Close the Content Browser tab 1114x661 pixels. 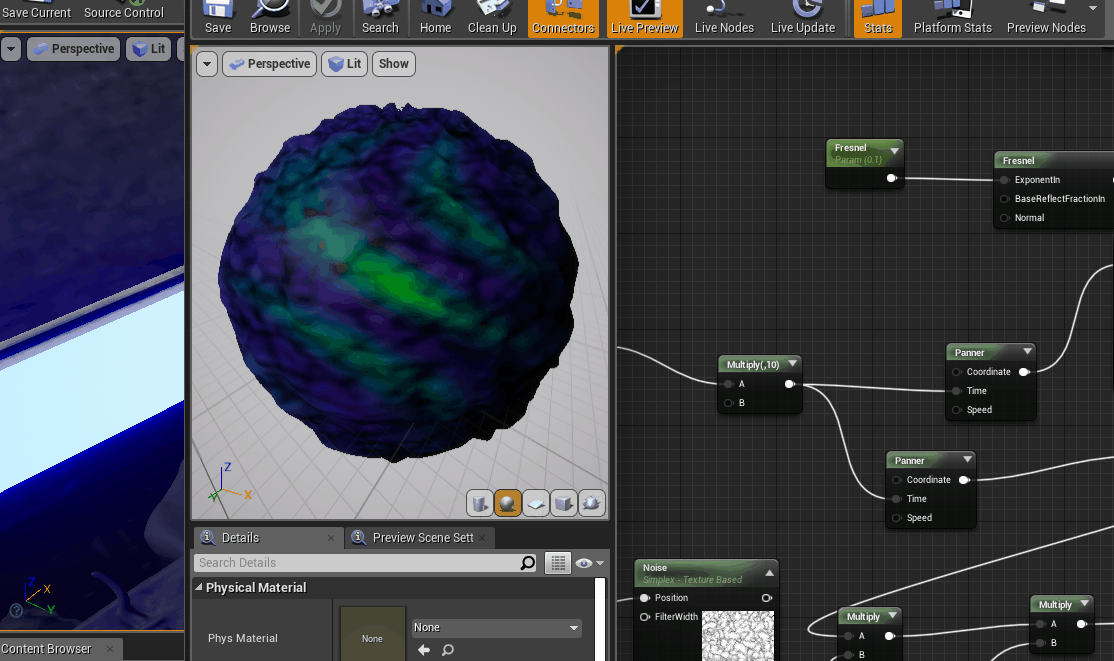pyautogui.click(x=109, y=649)
